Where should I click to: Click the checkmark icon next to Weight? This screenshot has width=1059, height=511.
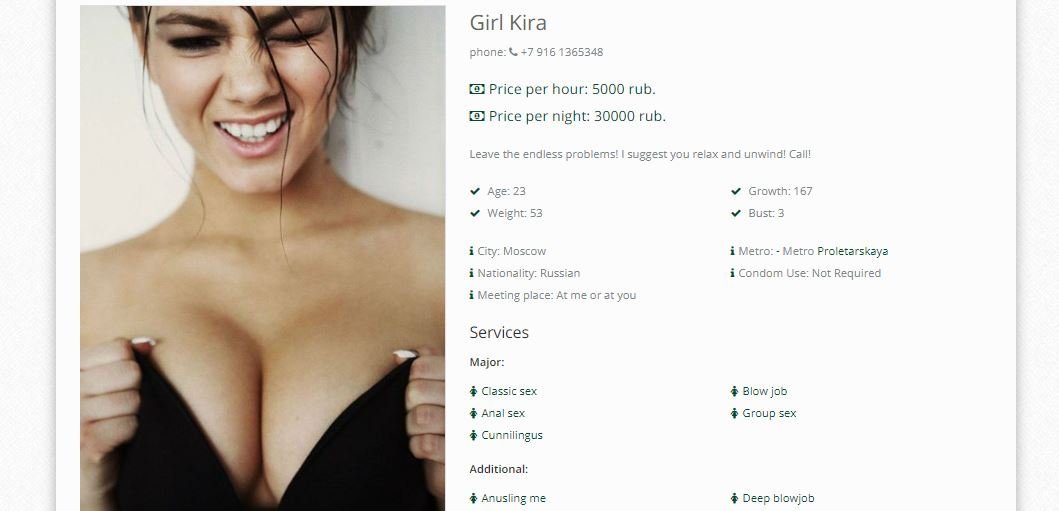pyautogui.click(x=475, y=213)
